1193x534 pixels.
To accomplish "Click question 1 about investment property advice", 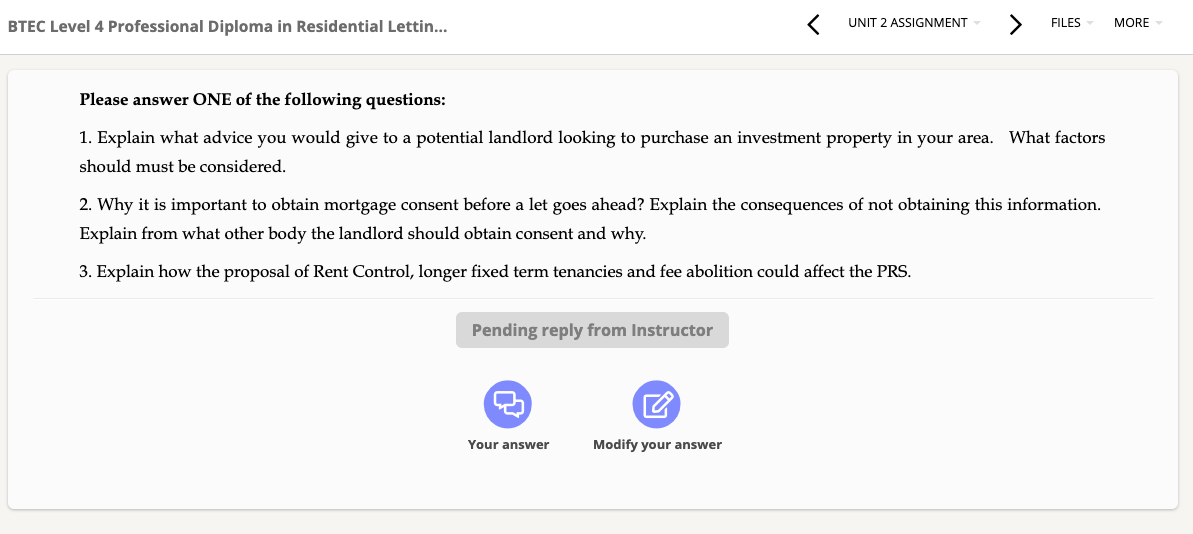I will pos(592,151).
